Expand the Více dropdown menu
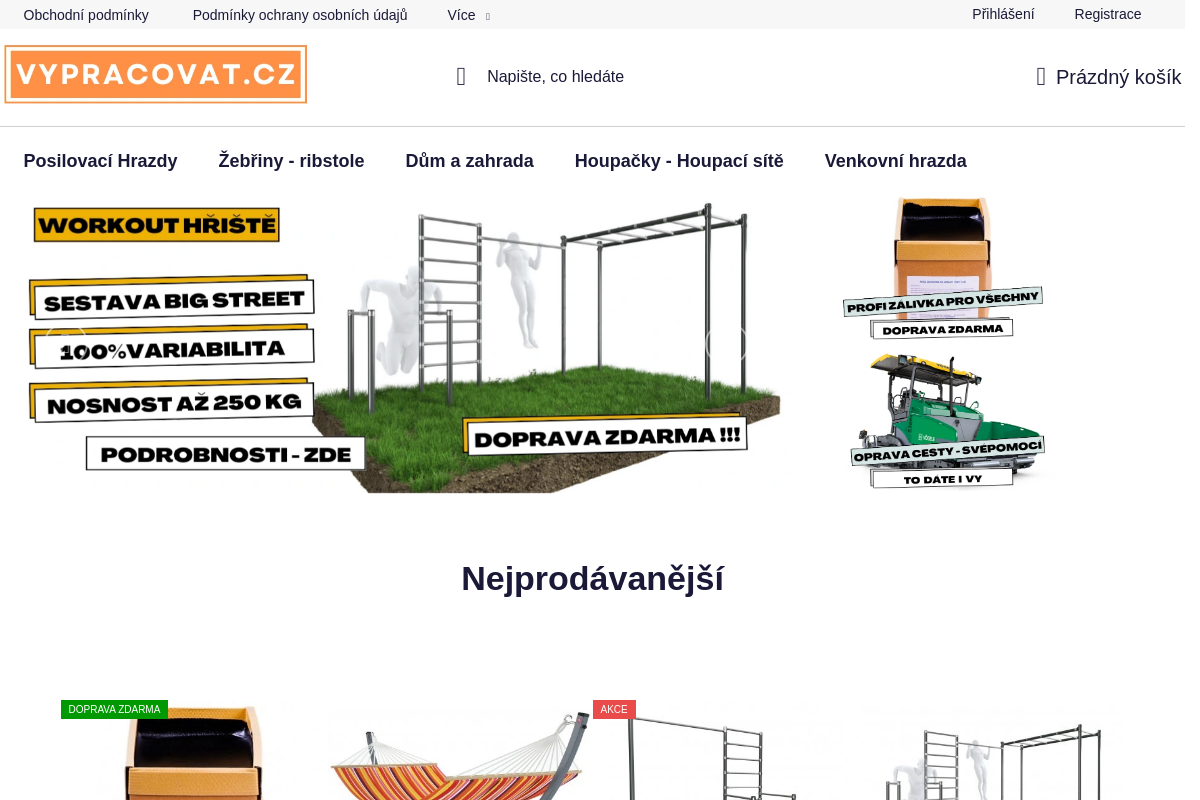 [x=467, y=15]
